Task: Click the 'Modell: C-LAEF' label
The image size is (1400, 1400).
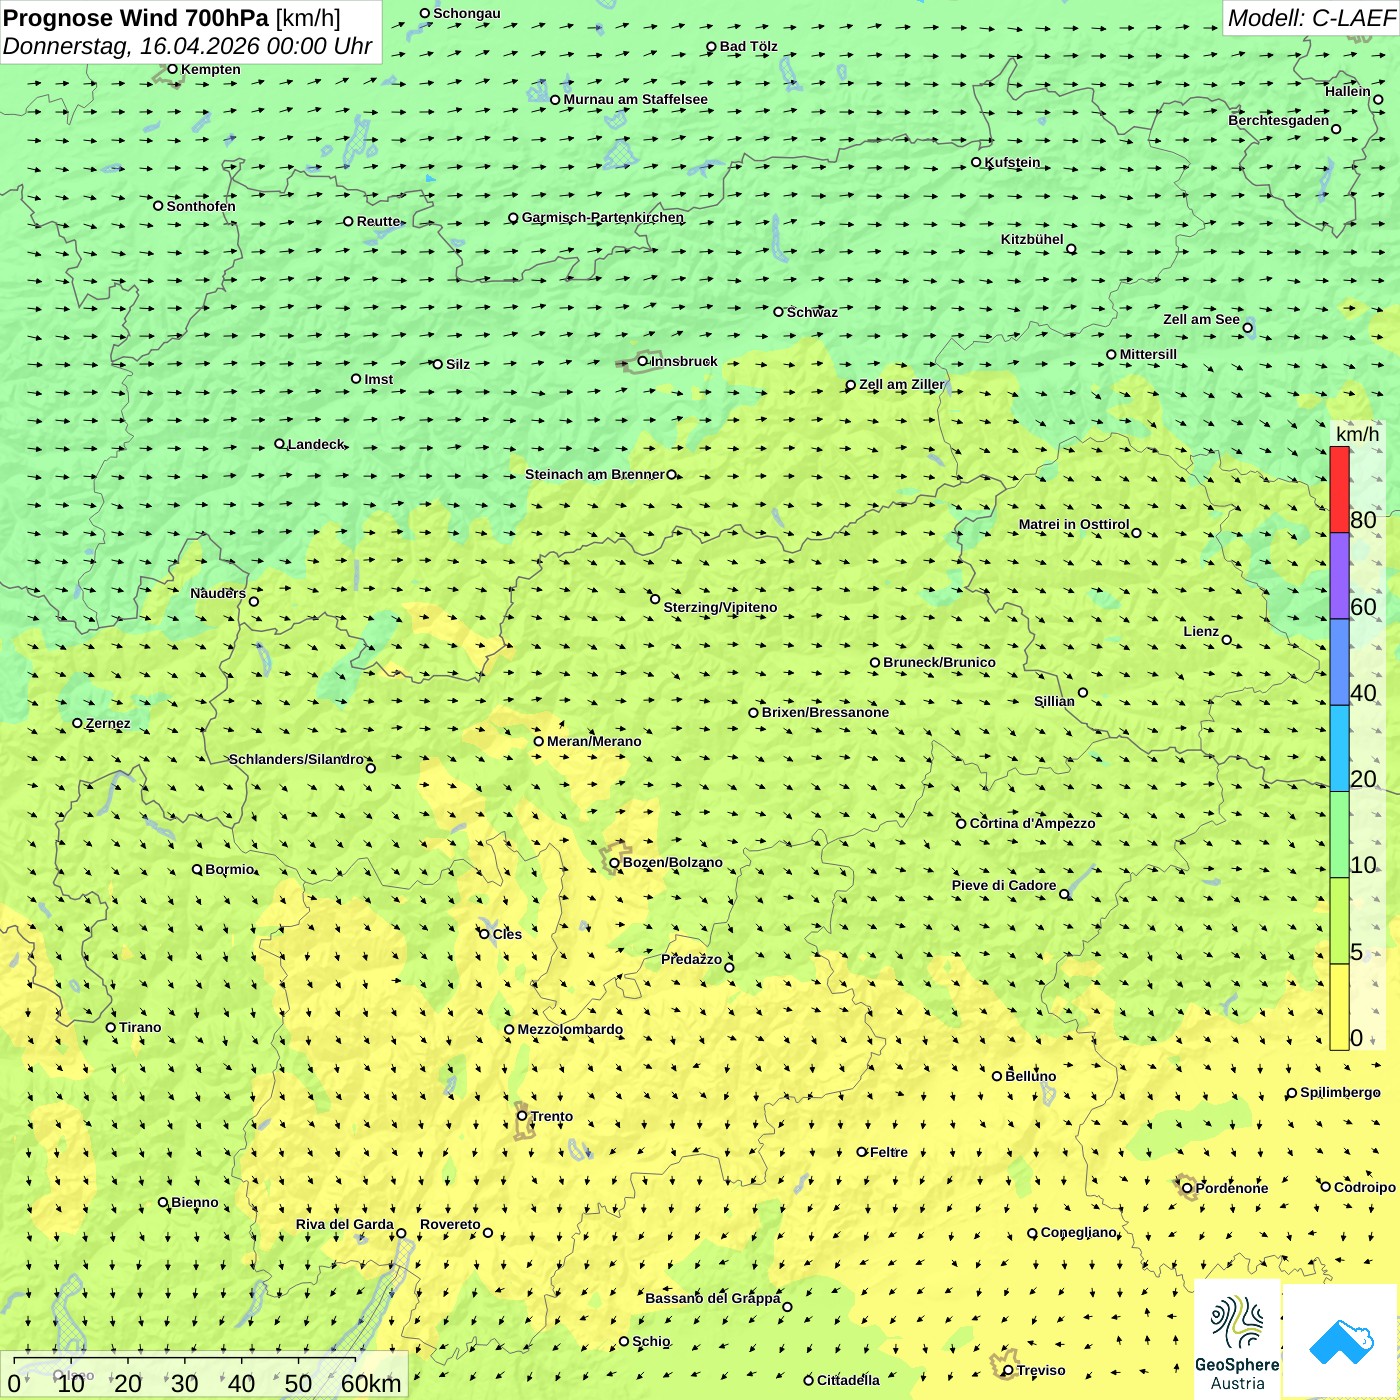Action: pyautogui.click(x=1311, y=18)
